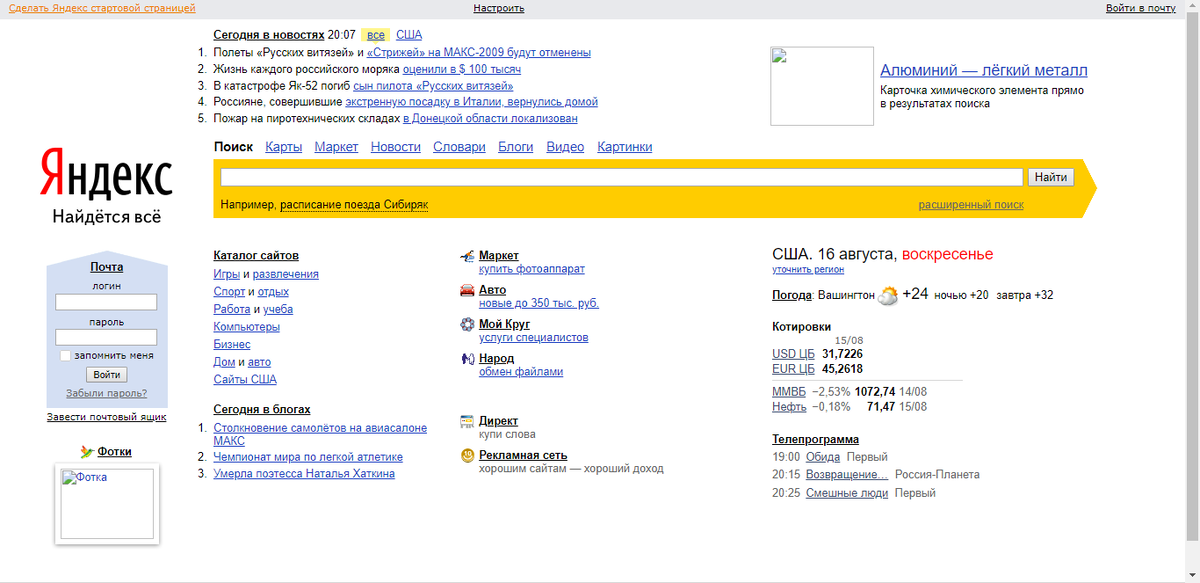Click the Найти search button
Image resolution: width=1200 pixels, height=583 pixels.
tap(1051, 177)
